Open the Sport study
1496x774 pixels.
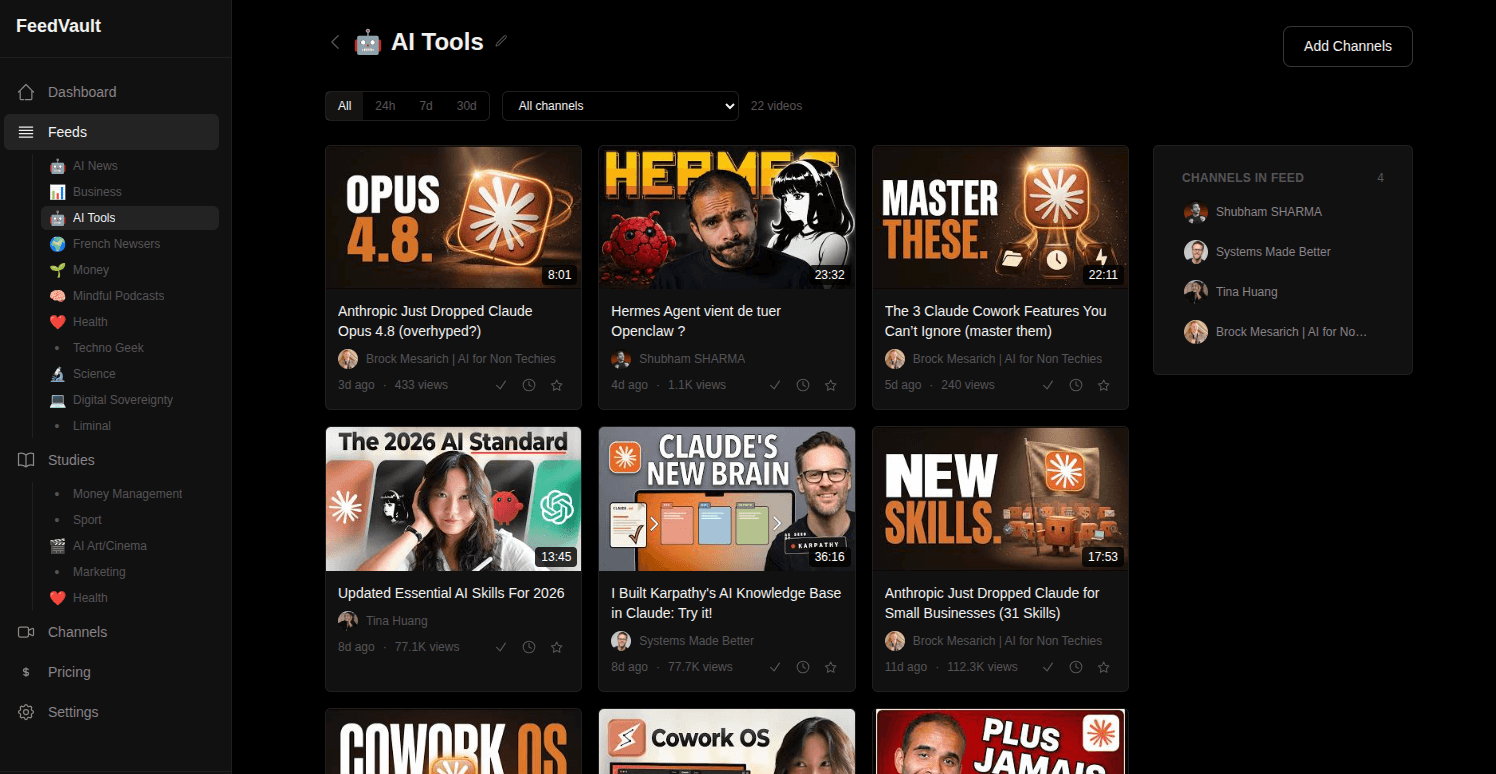[130, 520]
